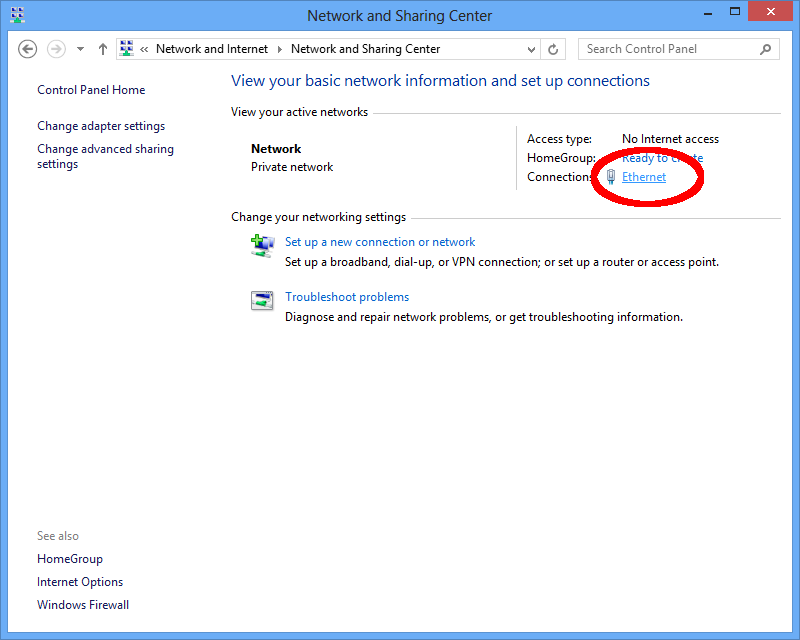Minimize the Network and Sharing Center window
Screen dimensions: 800x640
point(708,13)
